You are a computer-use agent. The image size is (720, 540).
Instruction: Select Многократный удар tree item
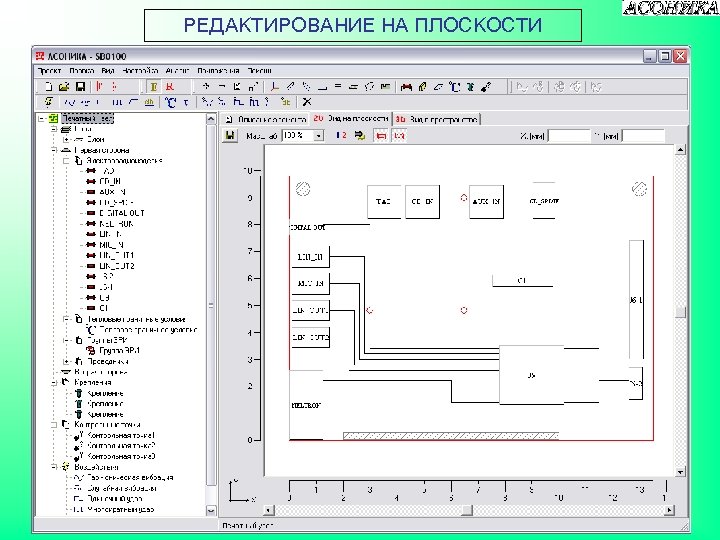coord(120,509)
